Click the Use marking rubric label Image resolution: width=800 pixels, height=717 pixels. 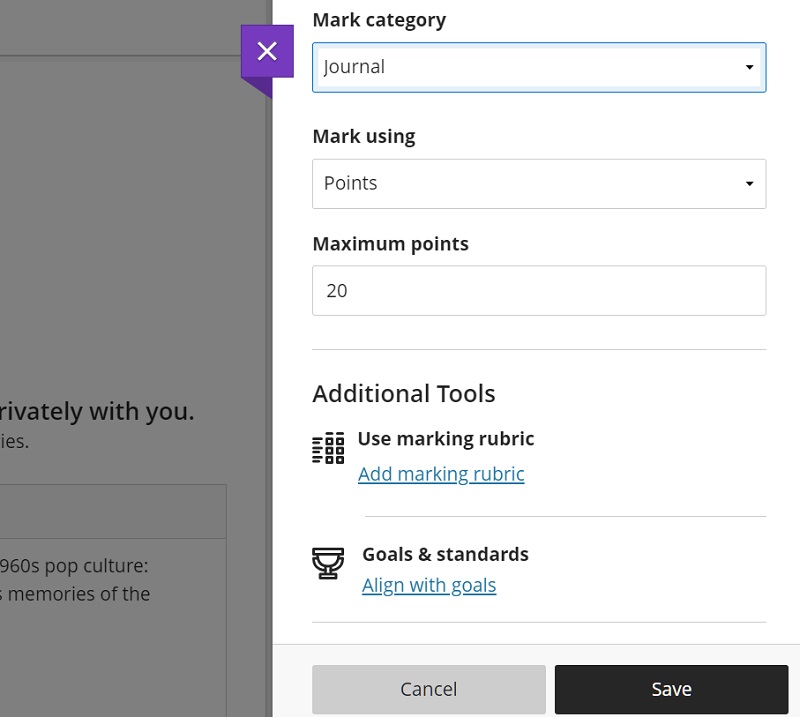pos(446,439)
